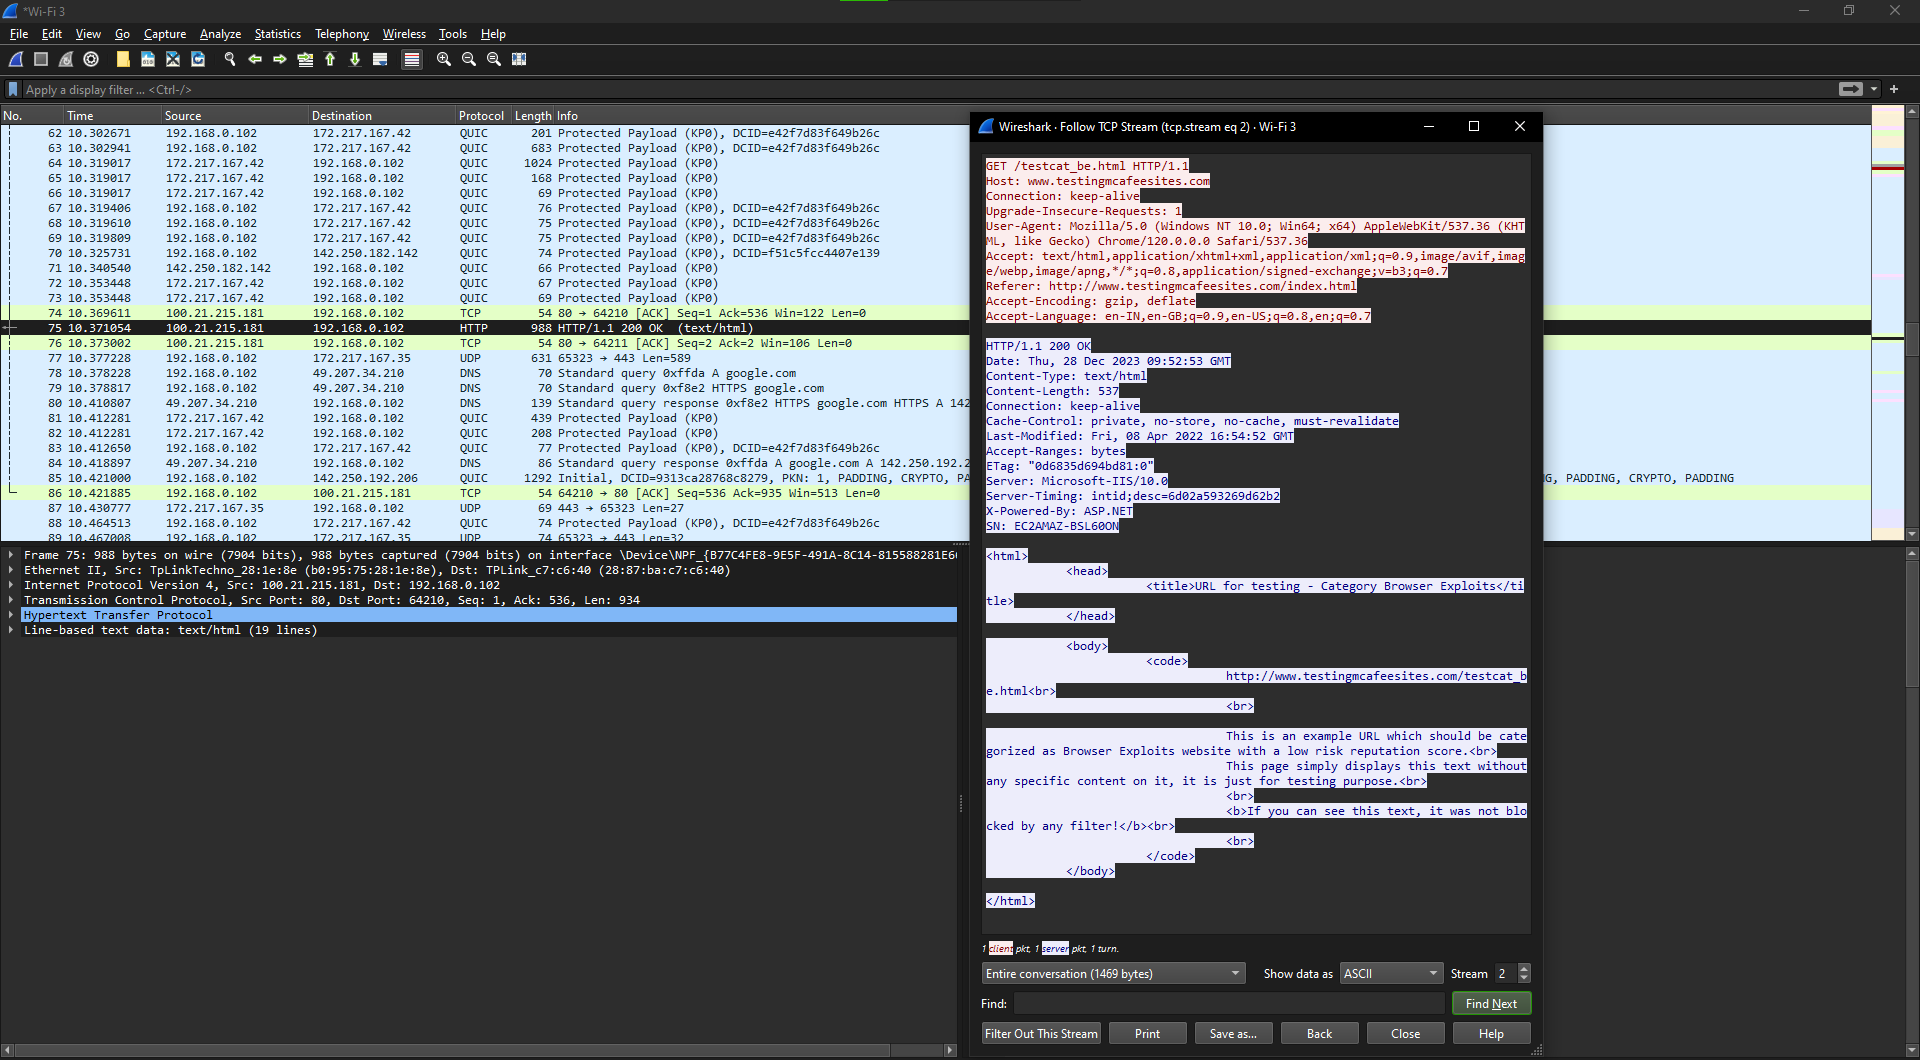Open the Wireless menu
The height and width of the screenshot is (1060, 1920).
404,34
